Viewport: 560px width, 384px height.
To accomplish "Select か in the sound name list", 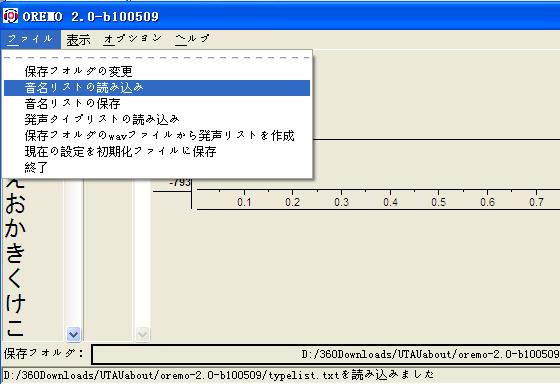I will (x=15, y=228).
